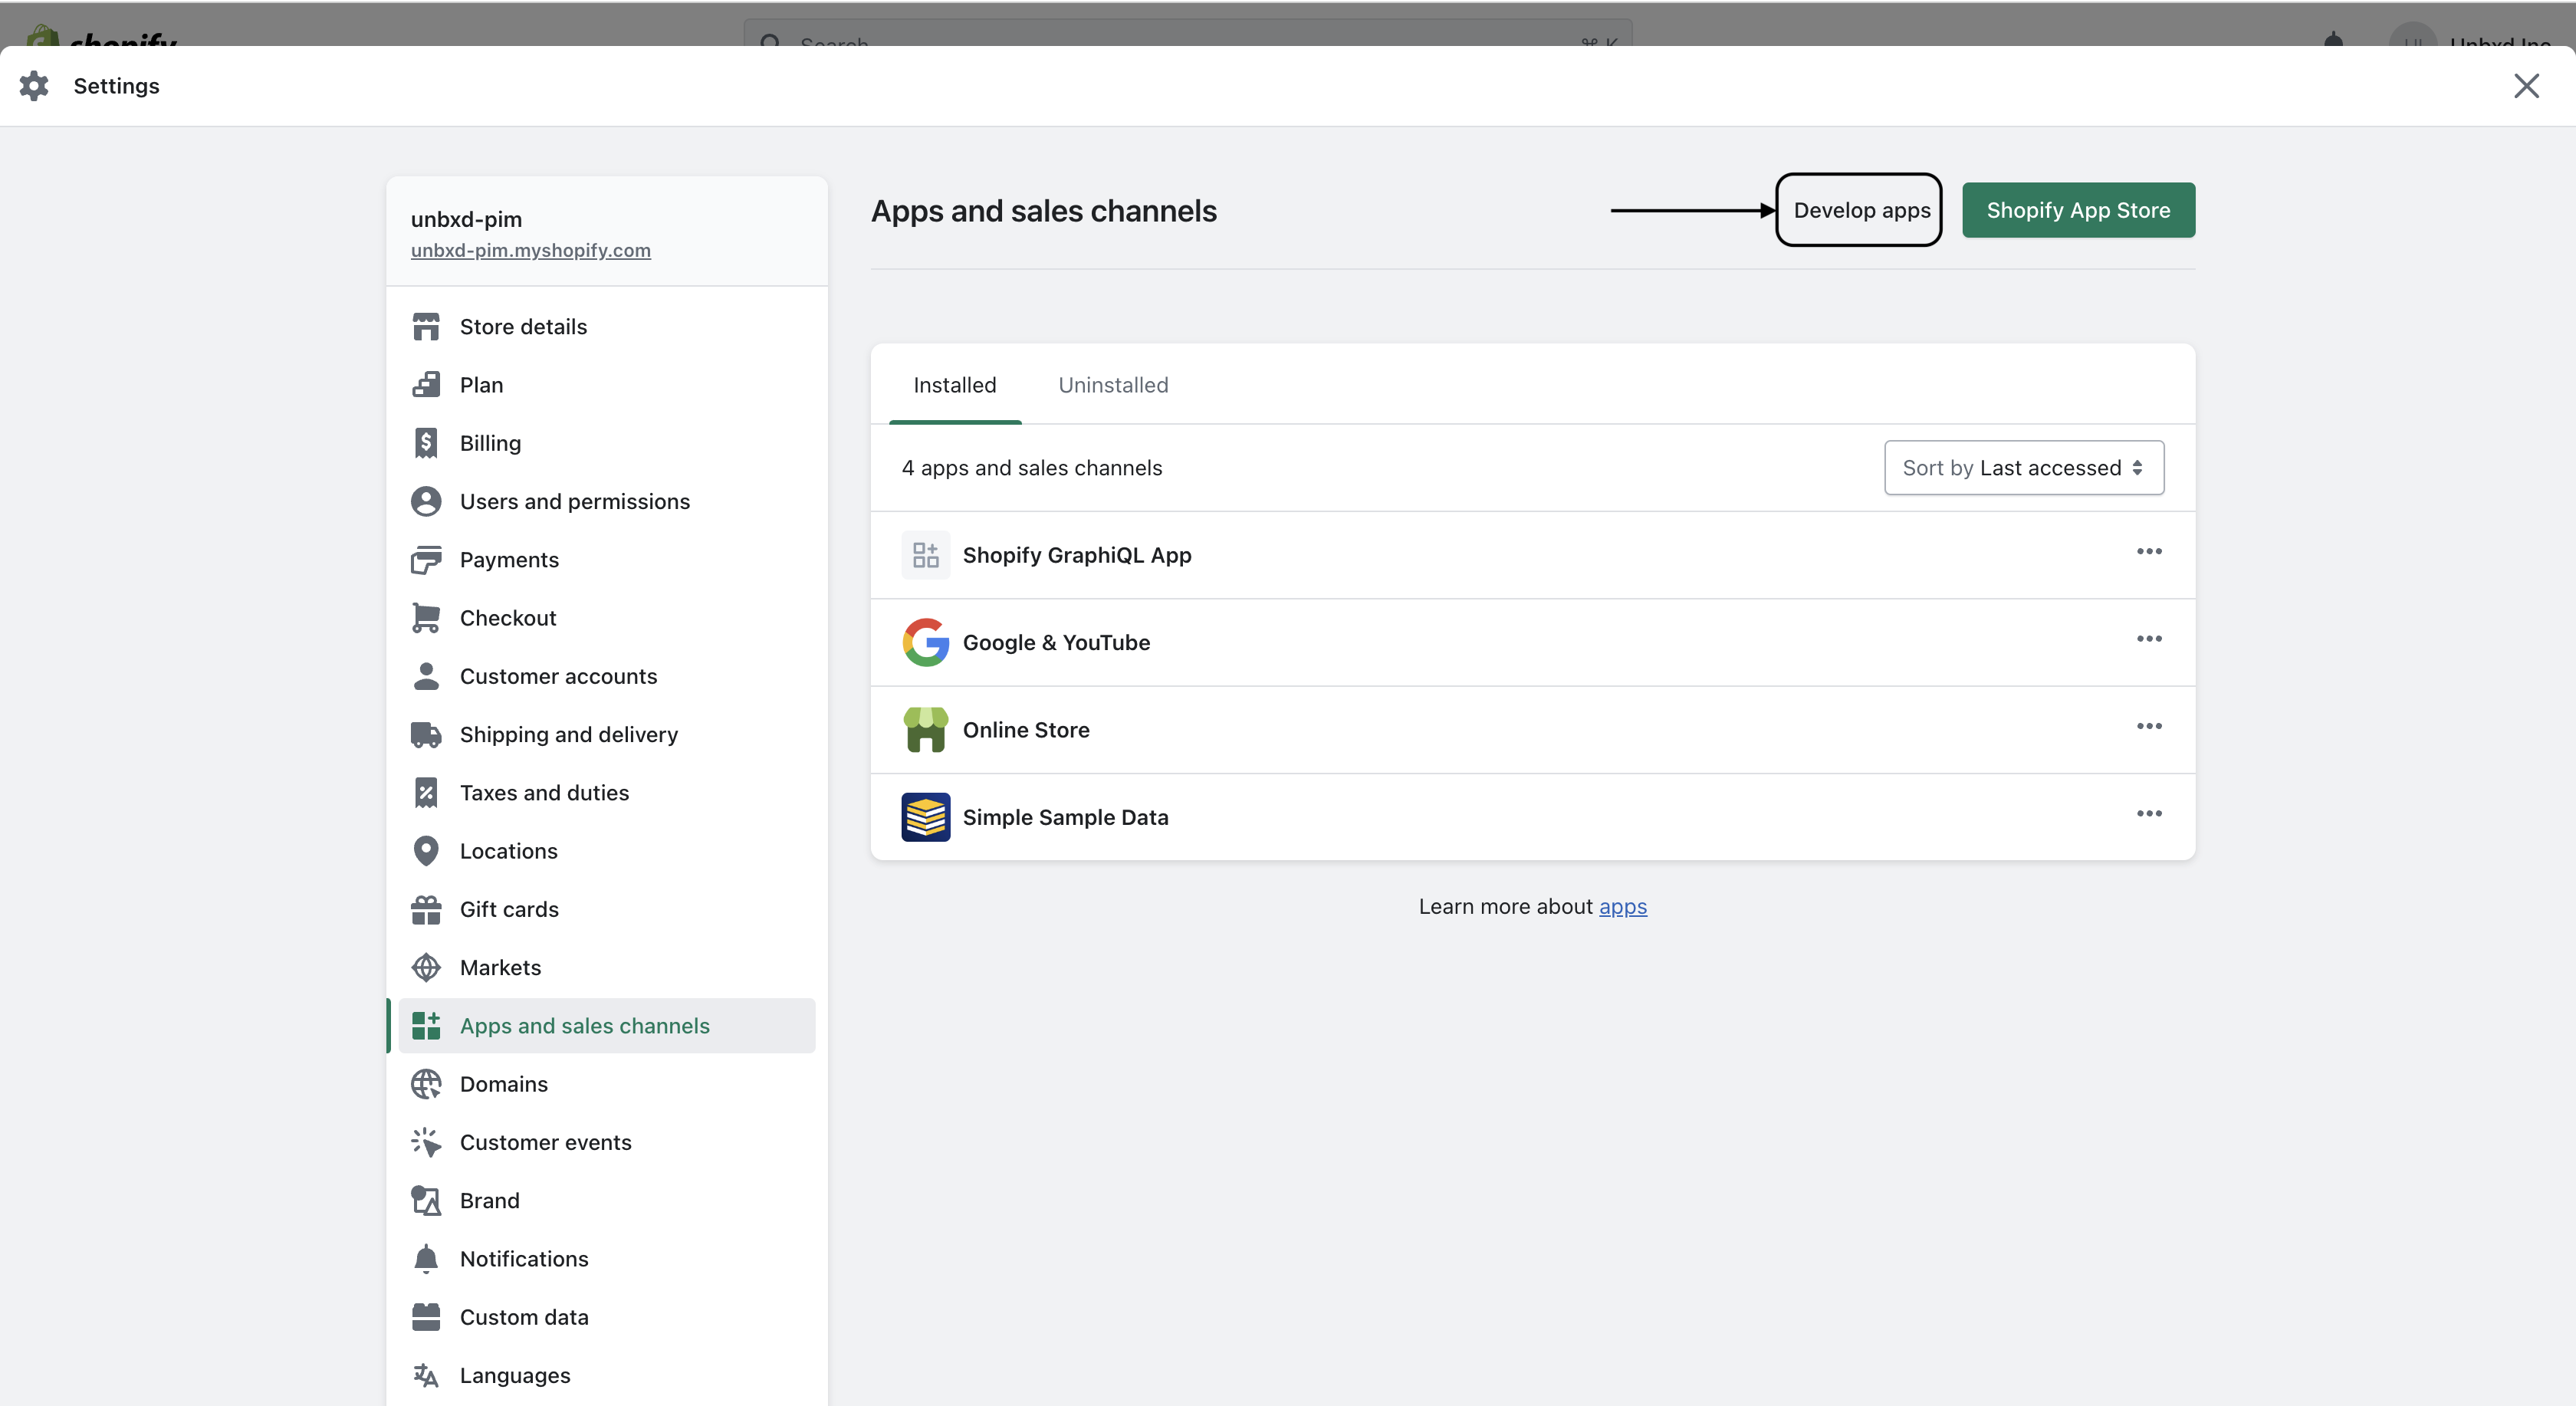Click the Gift cards present icon
Image resolution: width=2576 pixels, height=1406 pixels.
(426, 909)
